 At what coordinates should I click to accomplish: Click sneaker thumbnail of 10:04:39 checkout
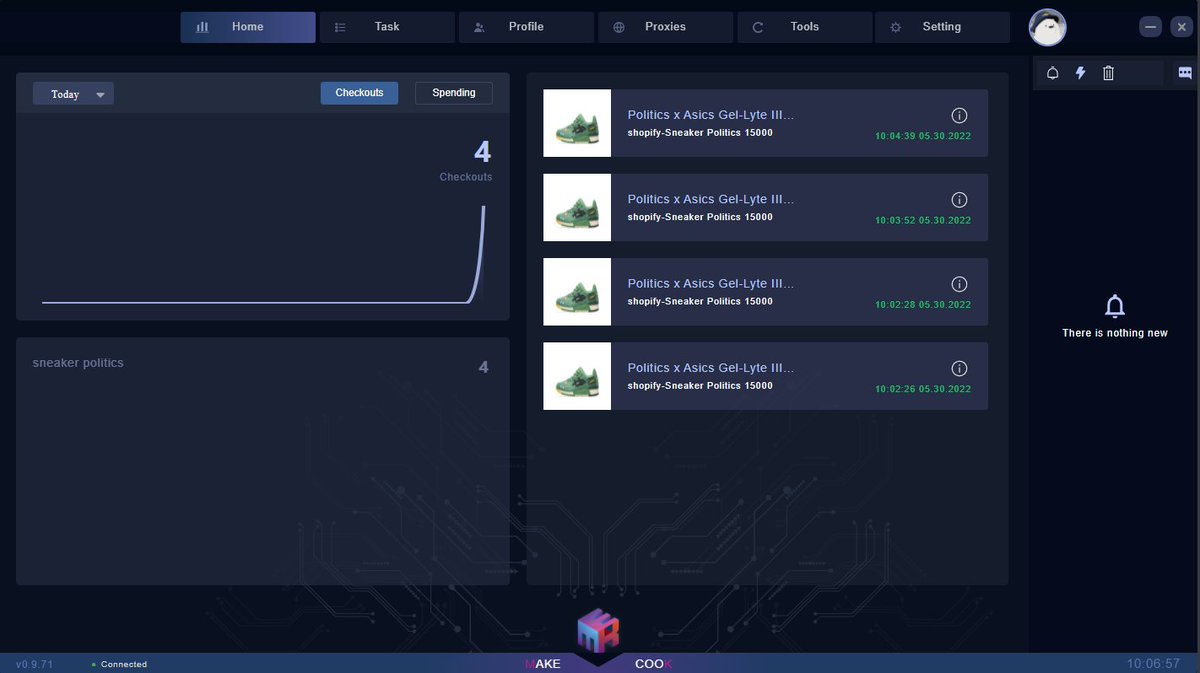coord(577,123)
